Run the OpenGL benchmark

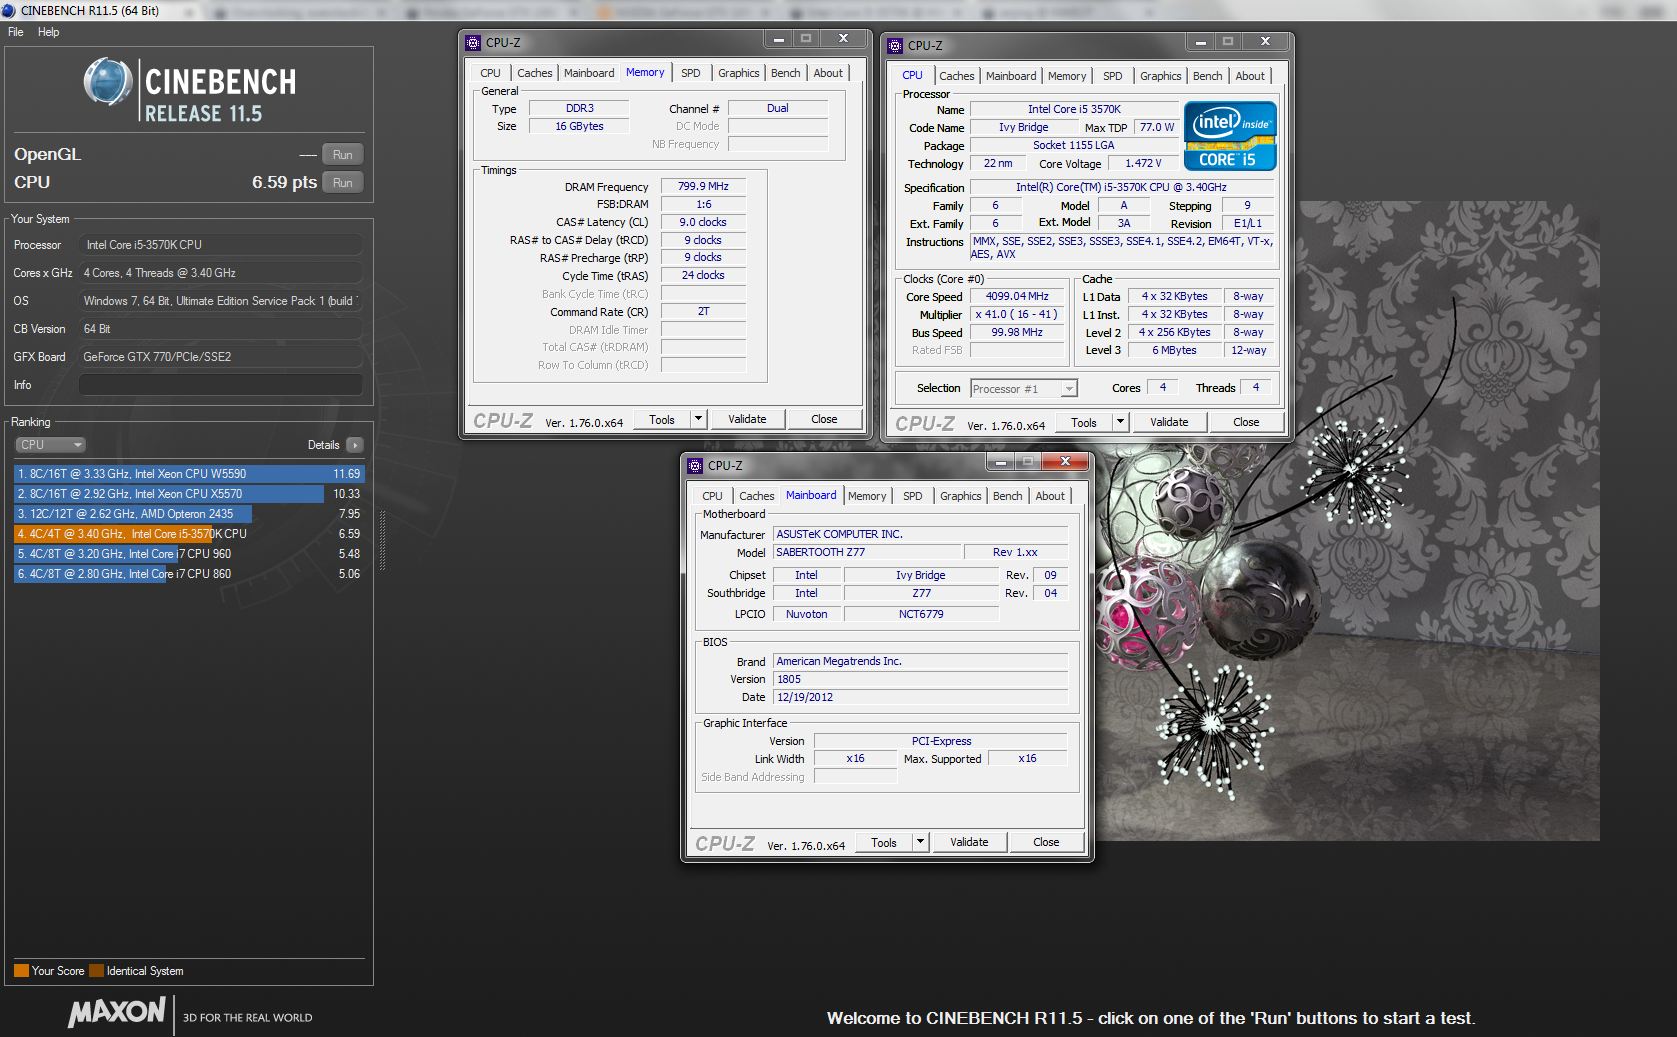click(x=343, y=155)
